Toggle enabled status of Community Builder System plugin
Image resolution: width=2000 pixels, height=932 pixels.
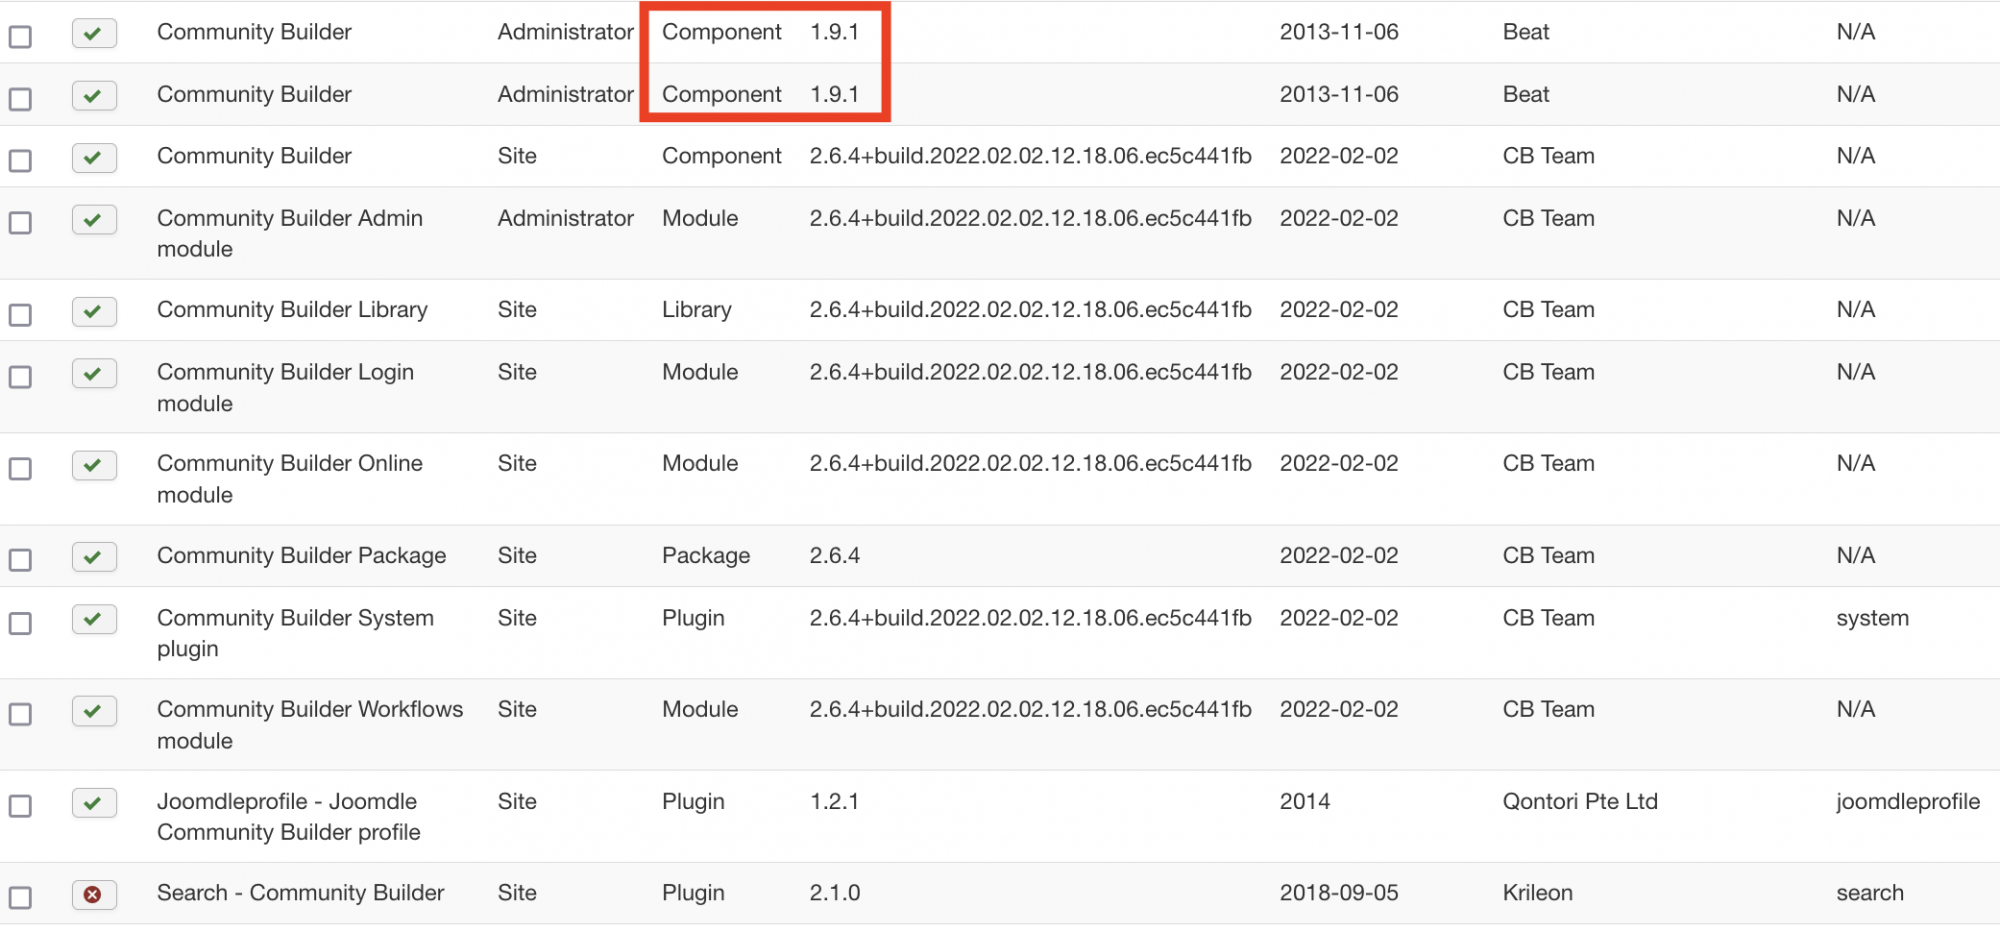94,619
